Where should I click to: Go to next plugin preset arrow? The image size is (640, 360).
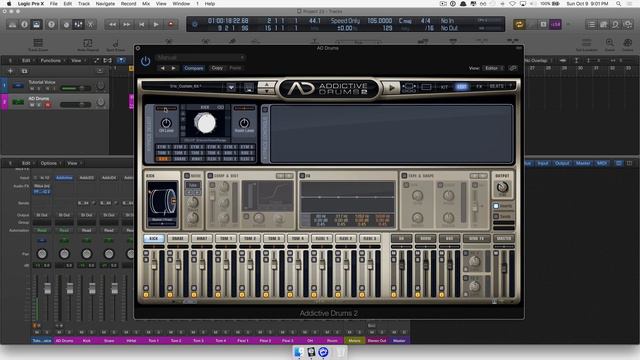coord(173,68)
